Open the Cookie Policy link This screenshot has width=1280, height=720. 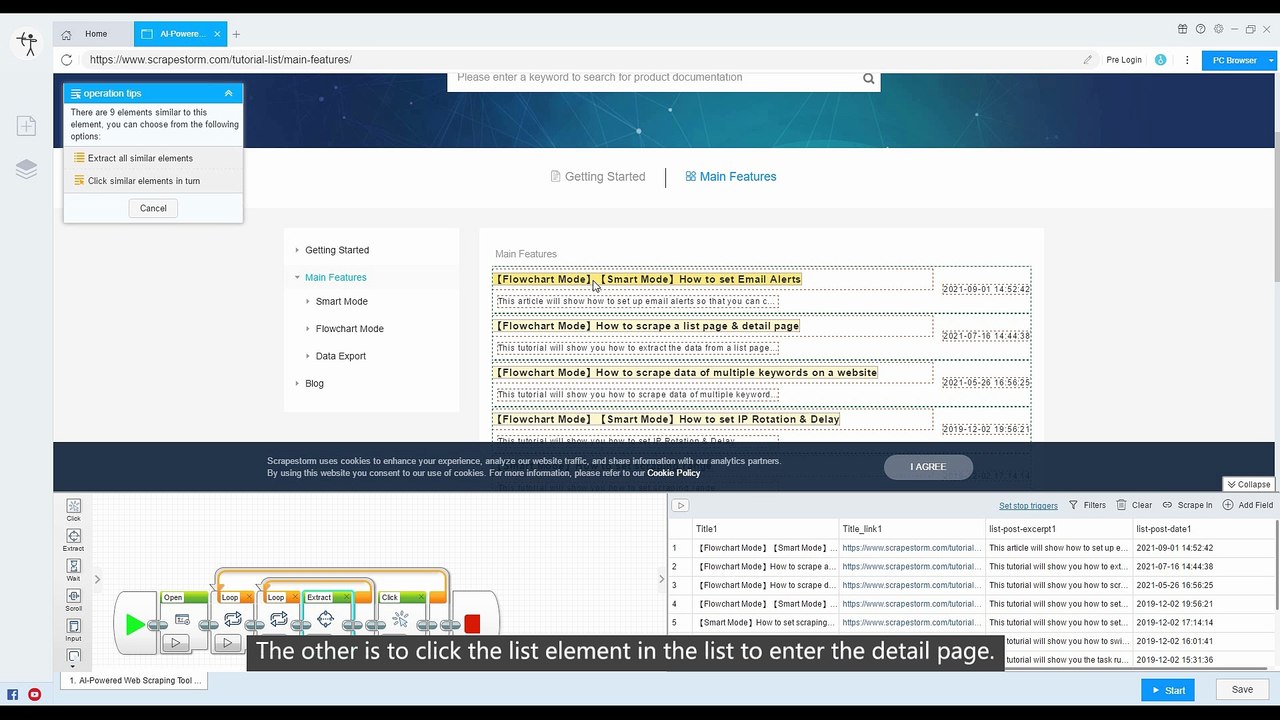(673, 473)
